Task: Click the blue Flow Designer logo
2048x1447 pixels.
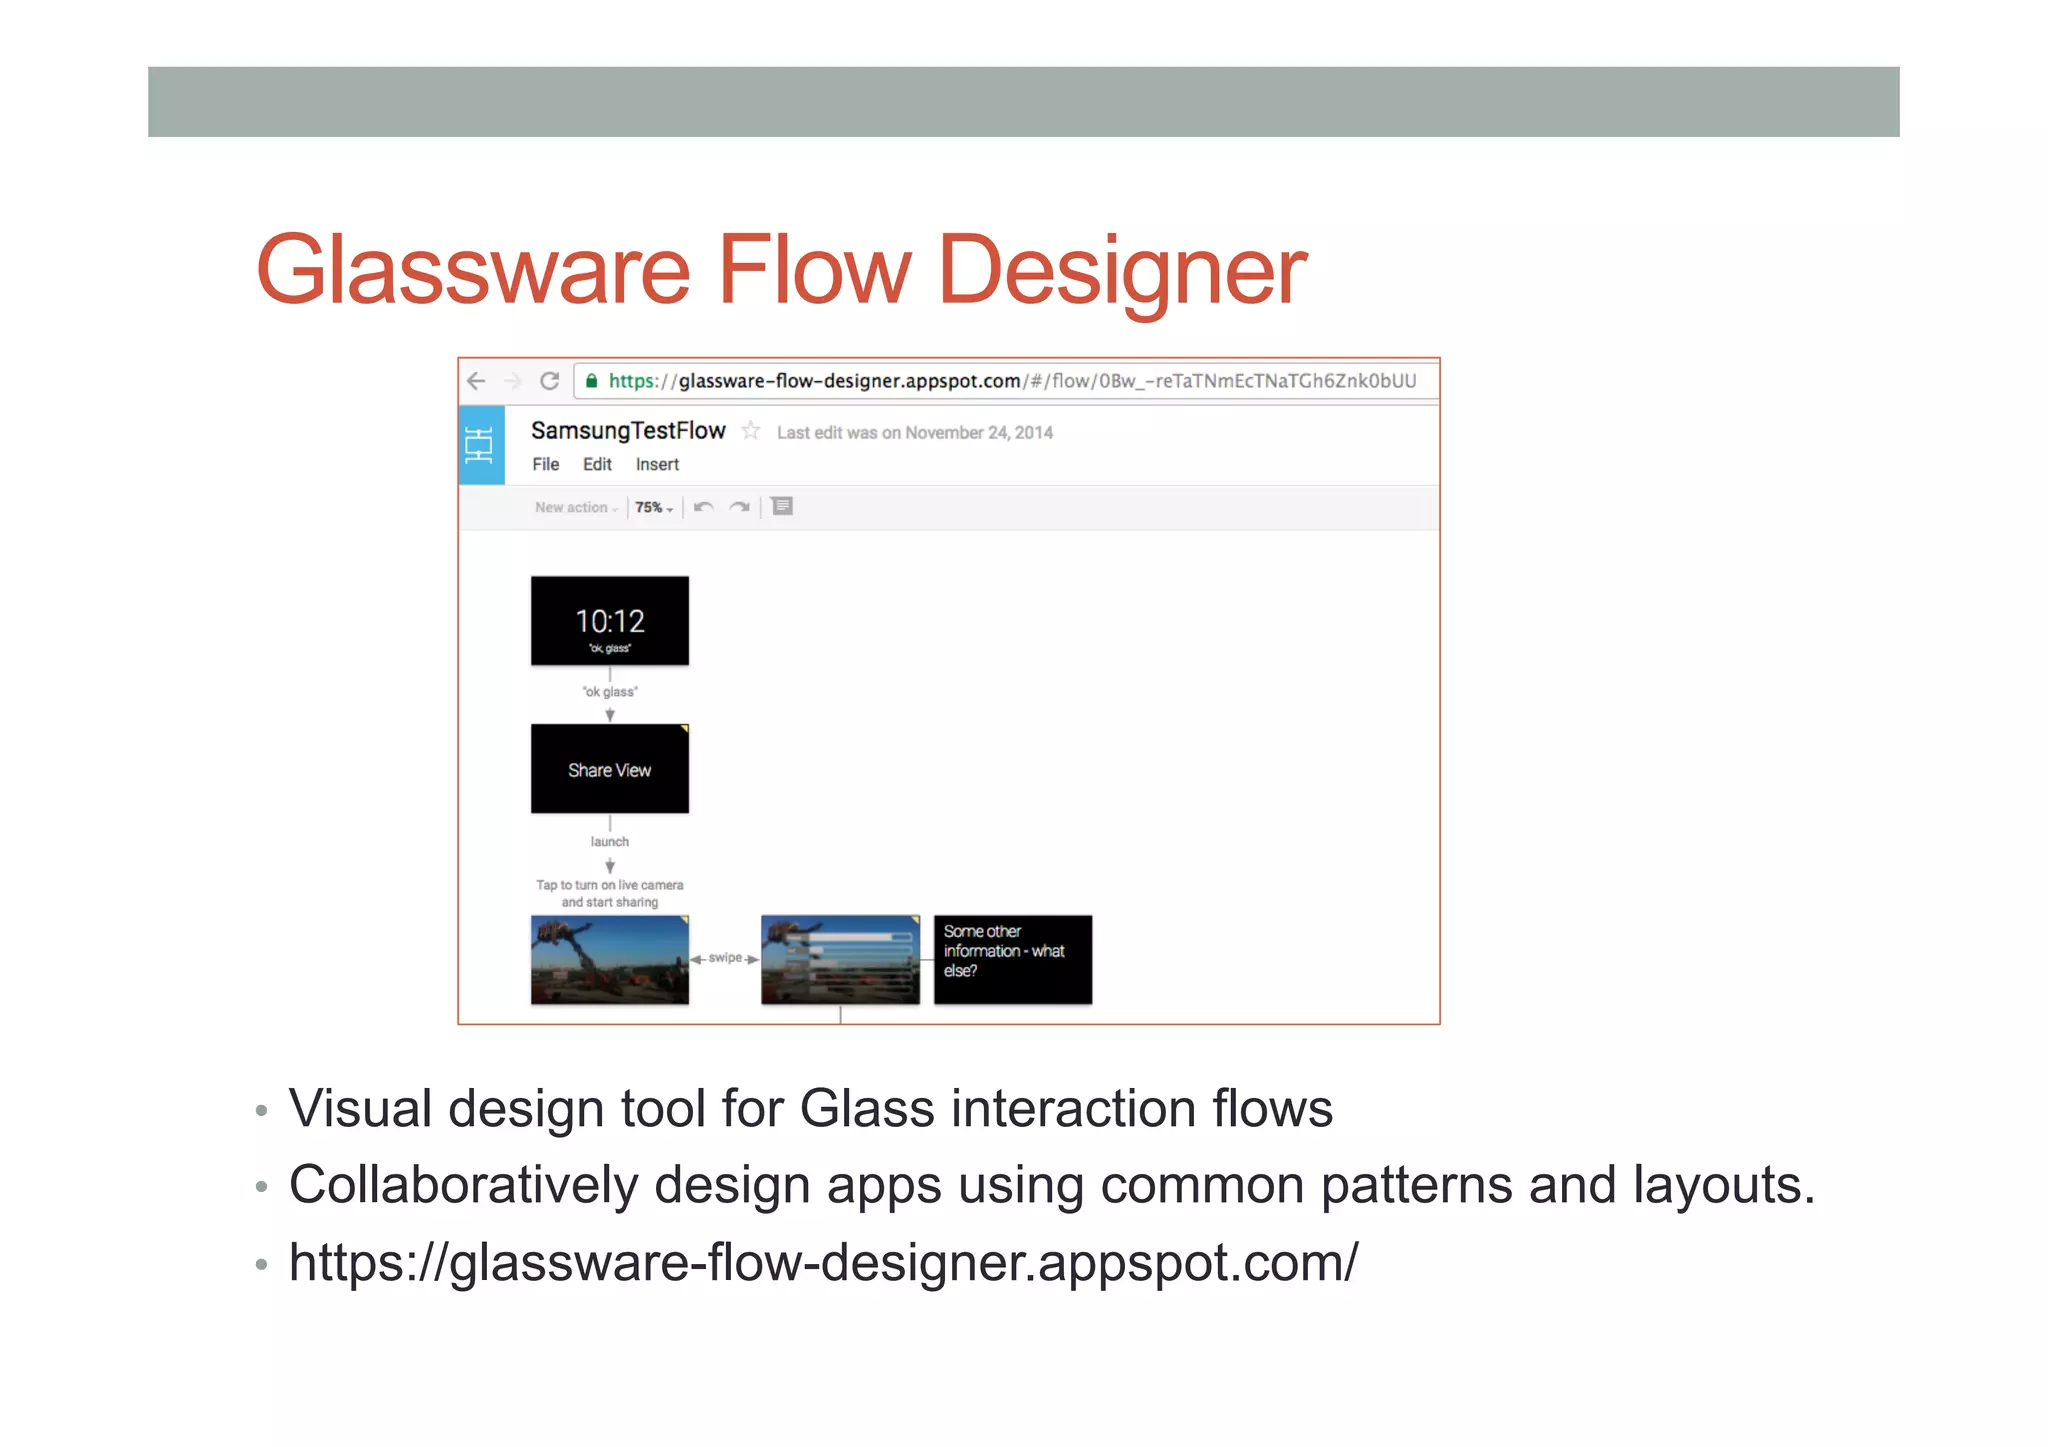Action: coord(480,445)
